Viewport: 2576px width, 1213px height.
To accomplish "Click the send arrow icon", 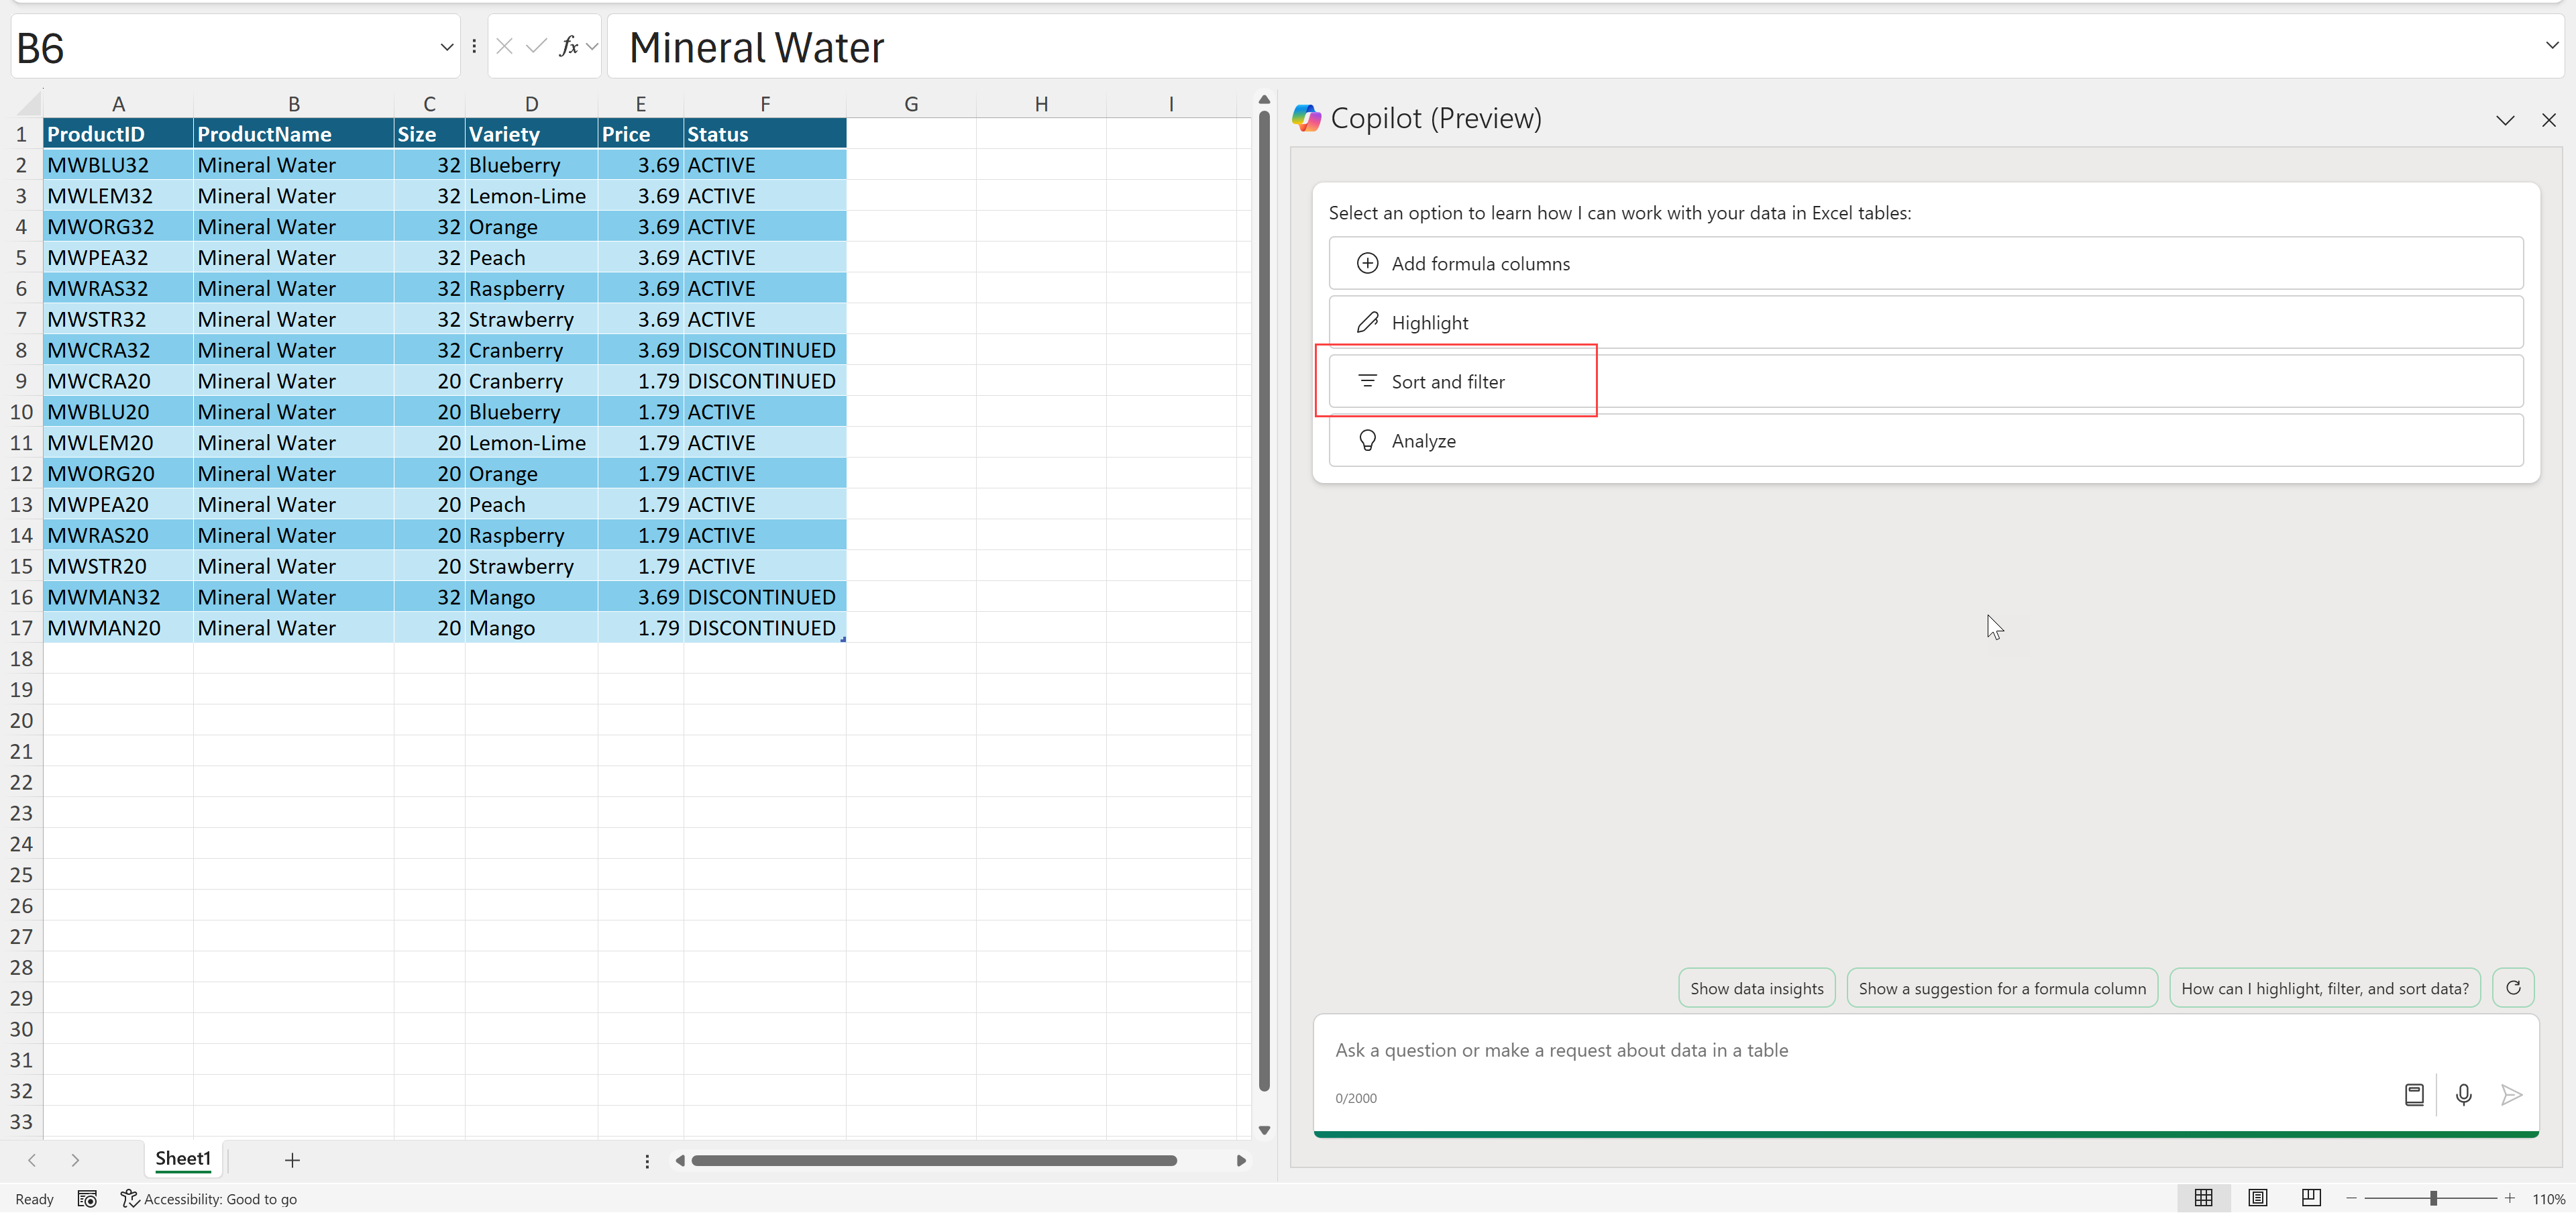I will tap(2510, 1094).
